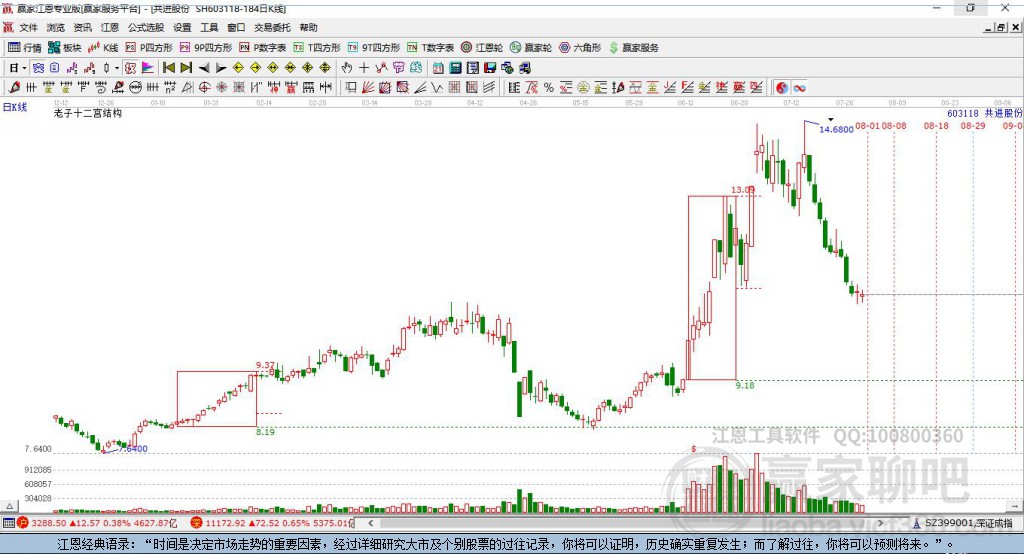1024x554 pixels.
Task: Click the 08-29 date marker
Action: pyautogui.click(x=972, y=125)
